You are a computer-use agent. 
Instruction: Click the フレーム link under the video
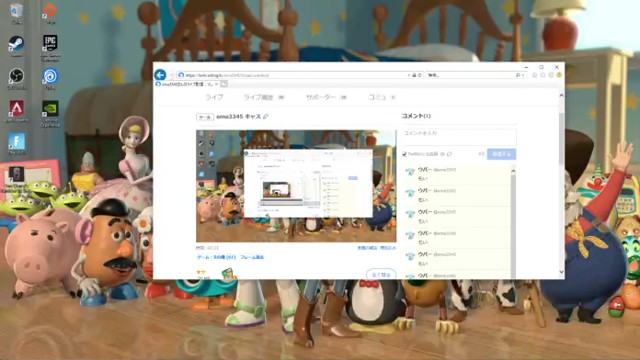(252, 257)
